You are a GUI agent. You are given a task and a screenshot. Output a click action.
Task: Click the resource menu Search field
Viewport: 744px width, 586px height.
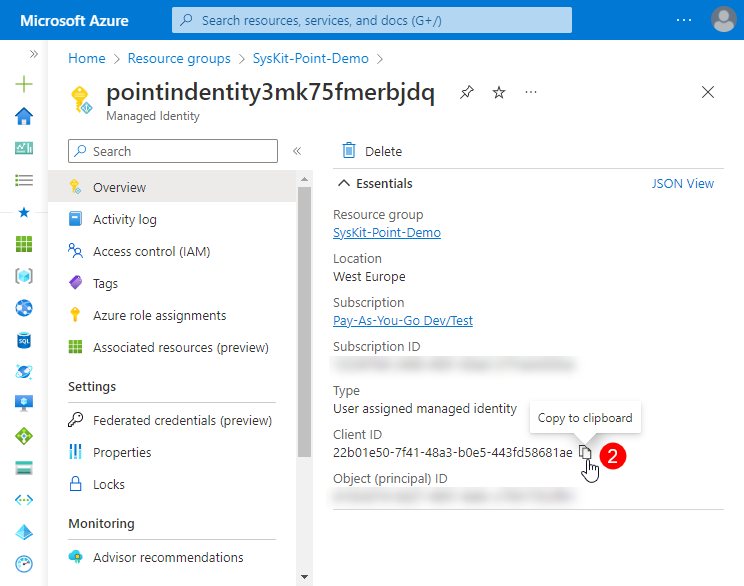pos(173,151)
